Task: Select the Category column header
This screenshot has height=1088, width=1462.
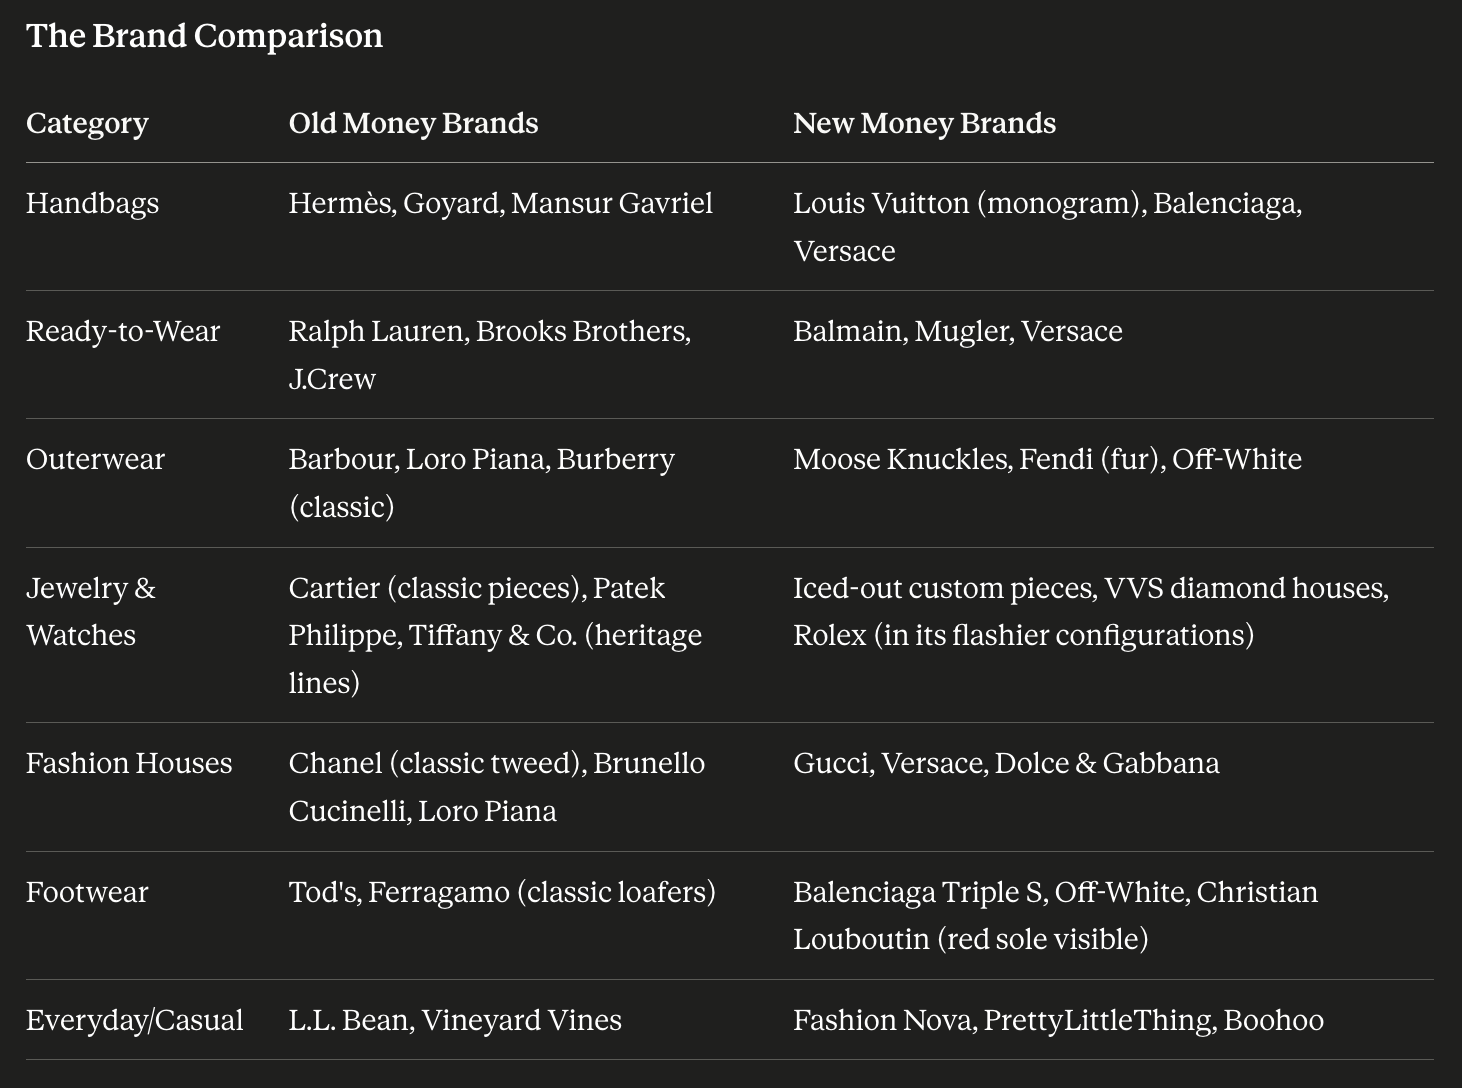Action: [87, 123]
